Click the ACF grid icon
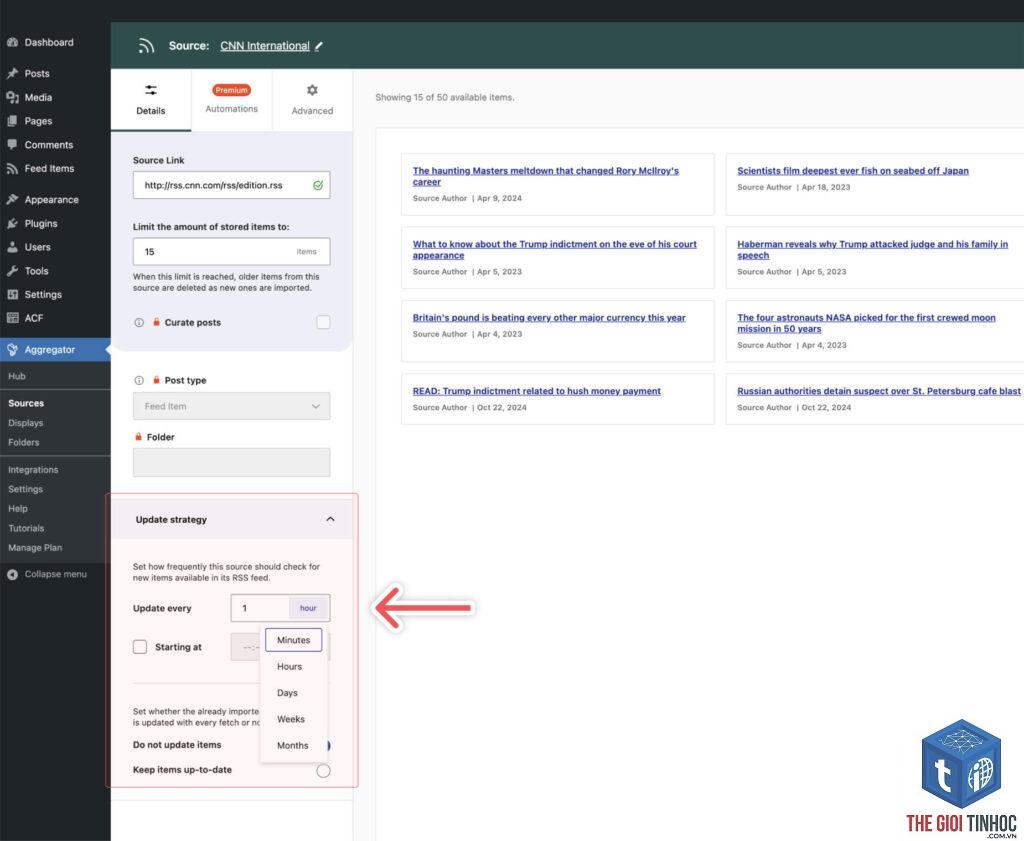Image resolution: width=1024 pixels, height=841 pixels. click(12, 318)
